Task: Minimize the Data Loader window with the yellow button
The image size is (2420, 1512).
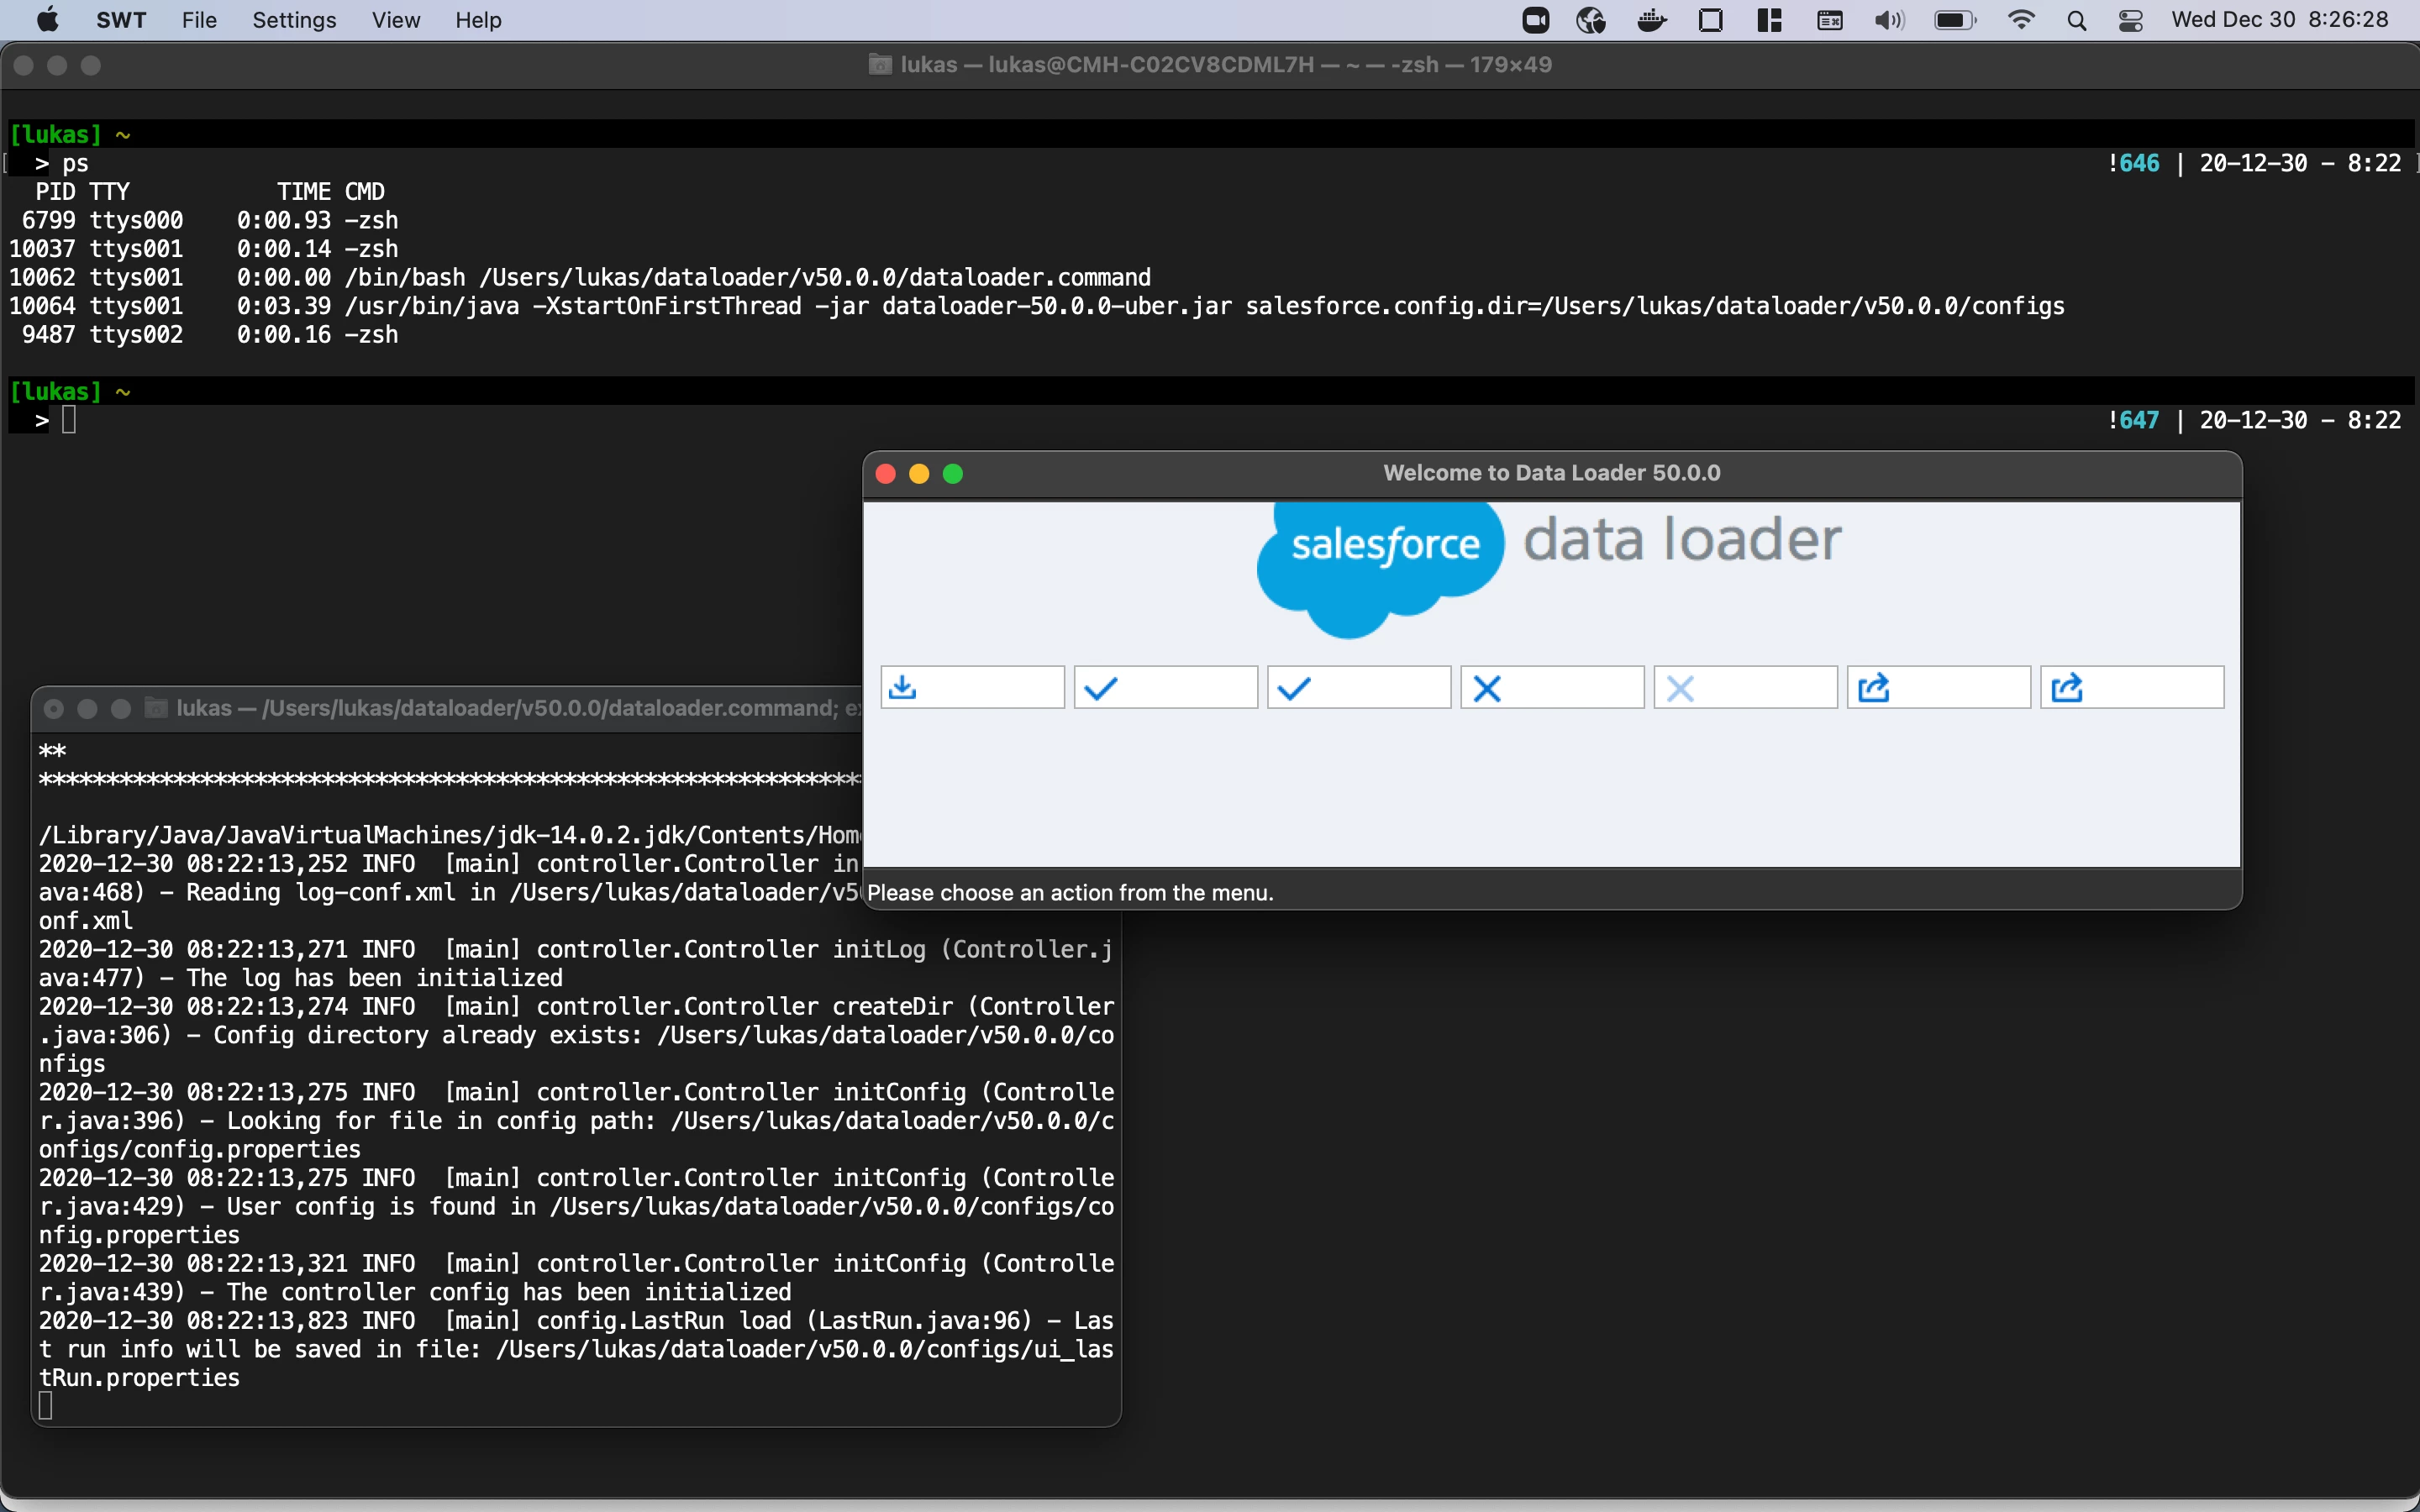Action: point(919,474)
